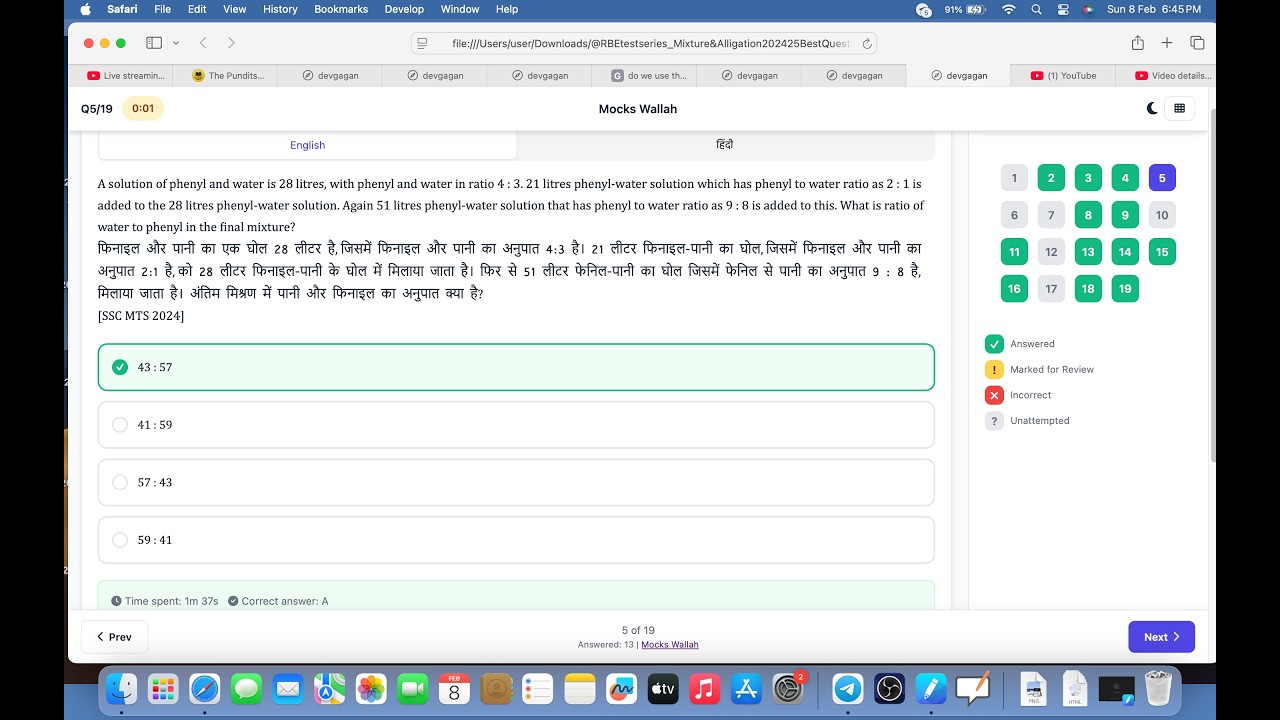The height and width of the screenshot is (720, 1280).
Task: Expand sidebar dropdown chevron in toolbar
Action: click(176, 43)
